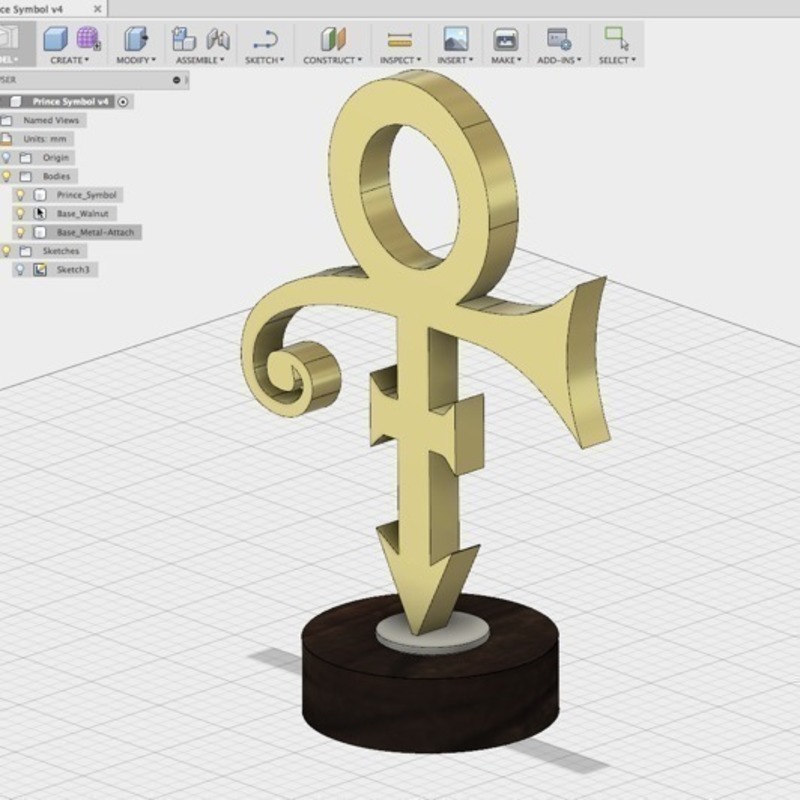Screen dimensions: 800x800
Task: Select Named Views tree item
Action: point(51,120)
